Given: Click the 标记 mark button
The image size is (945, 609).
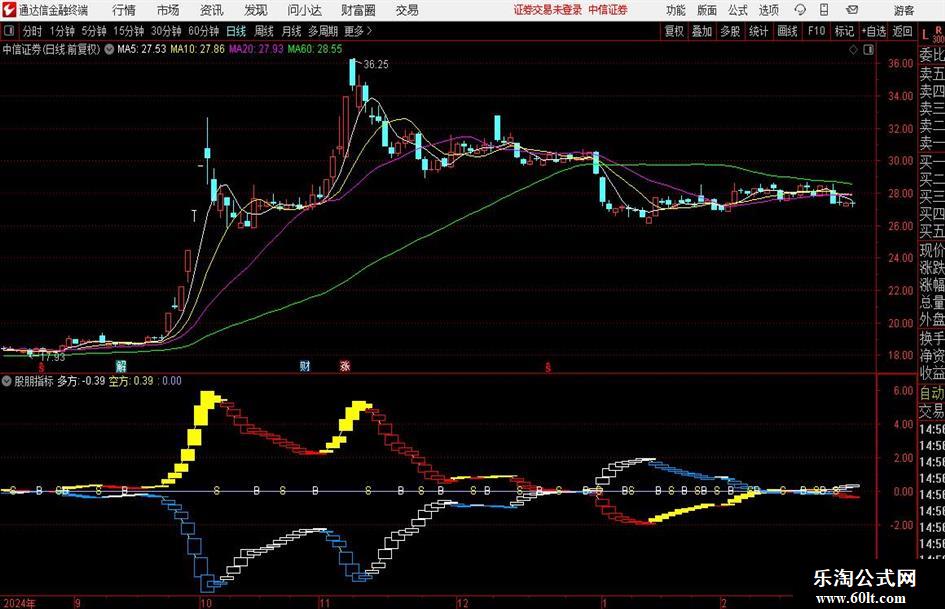Looking at the screenshot, I should click(844, 31).
